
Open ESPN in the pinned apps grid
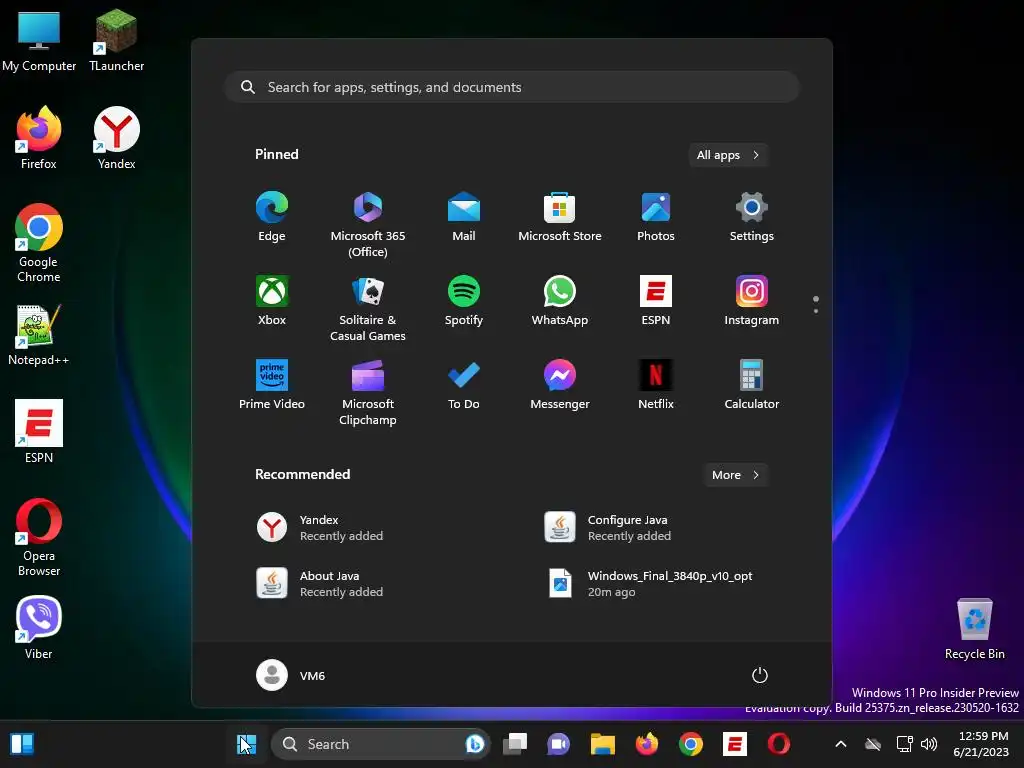(x=656, y=300)
